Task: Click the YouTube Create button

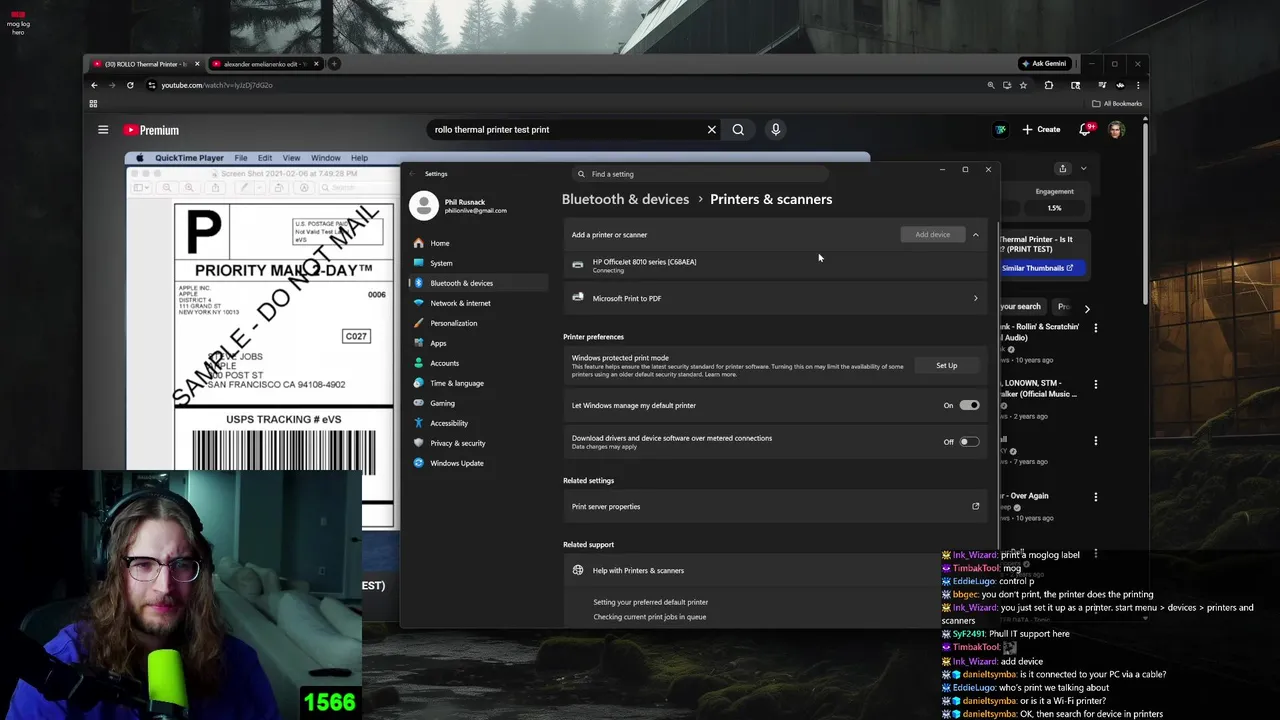Action: [1041, 129]
